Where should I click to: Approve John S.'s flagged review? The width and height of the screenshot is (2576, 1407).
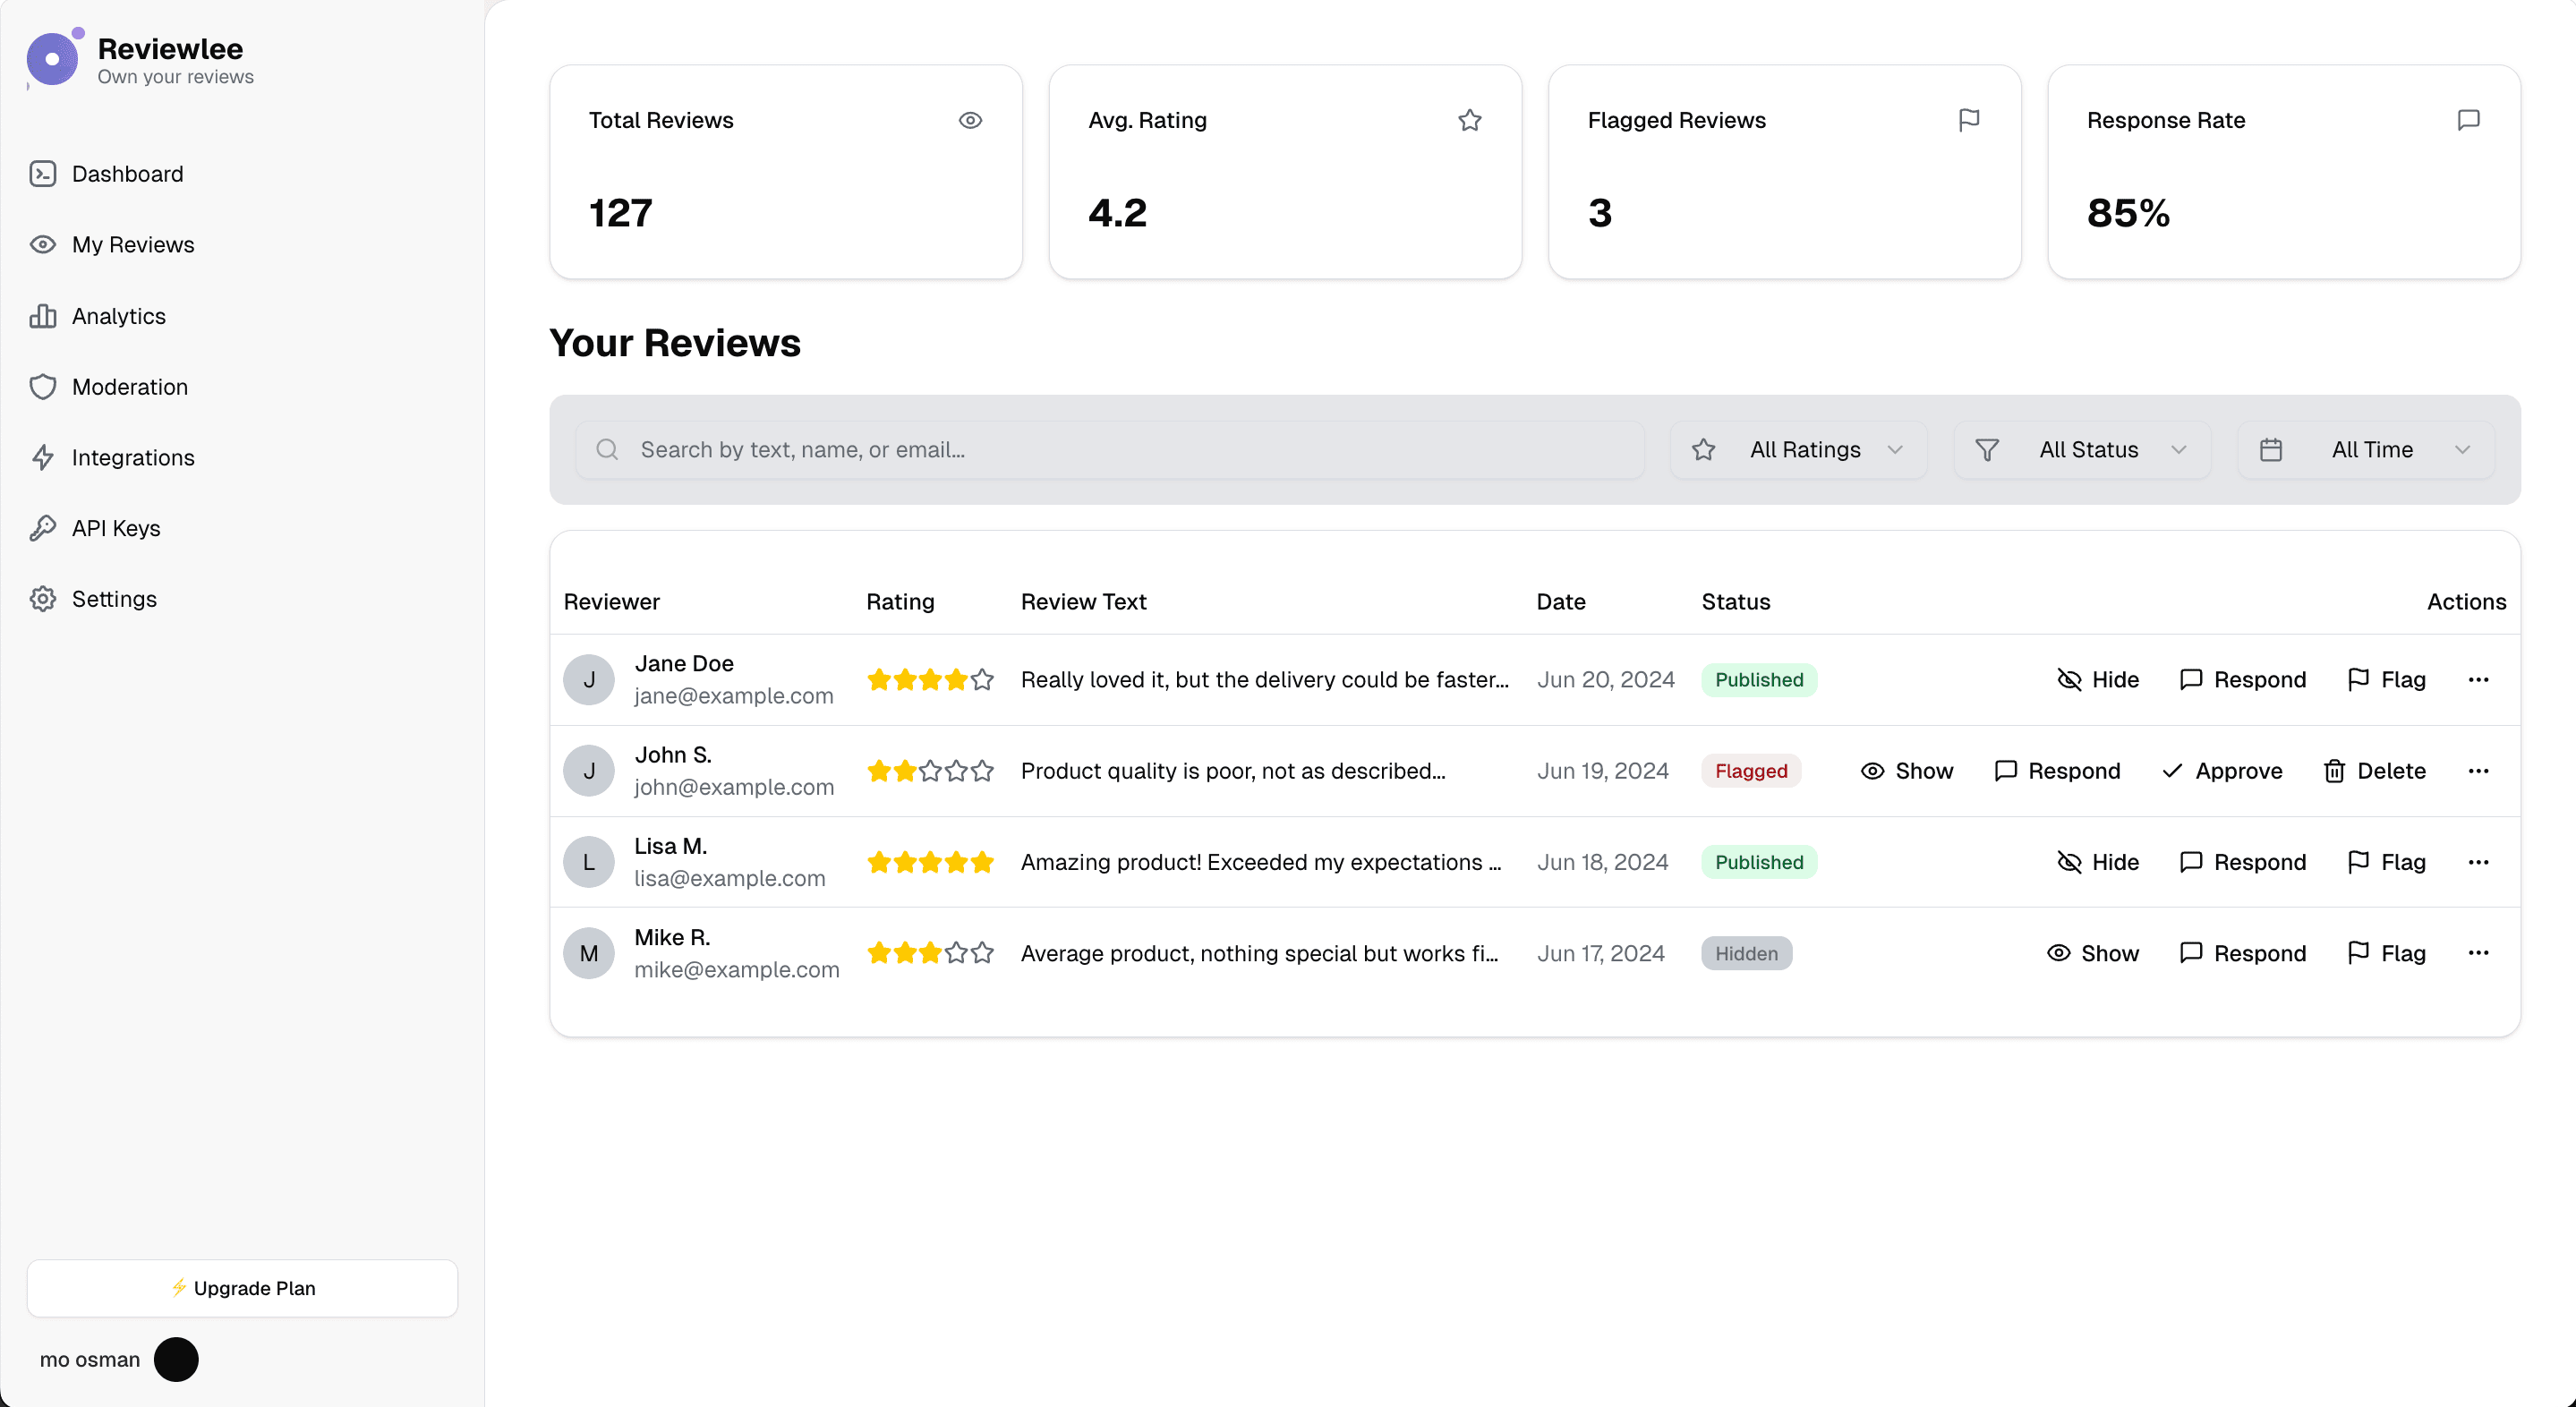(2222, 770)
